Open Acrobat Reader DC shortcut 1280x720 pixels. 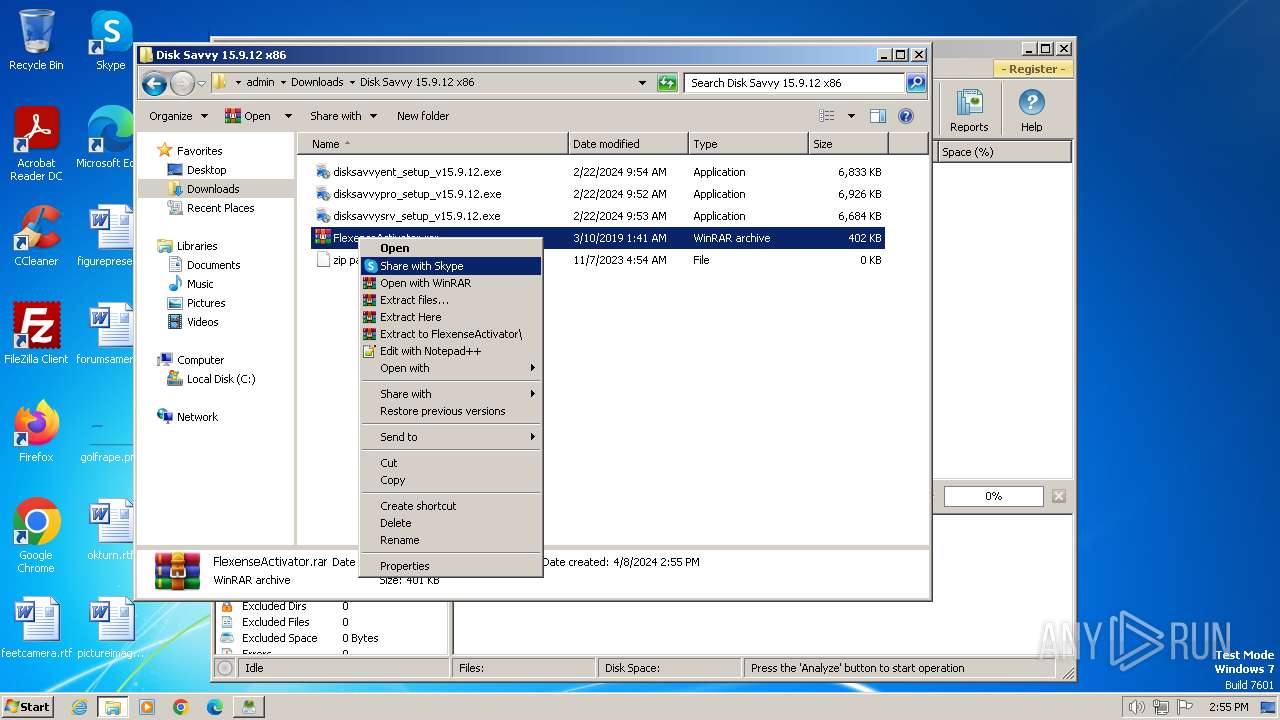36,144
